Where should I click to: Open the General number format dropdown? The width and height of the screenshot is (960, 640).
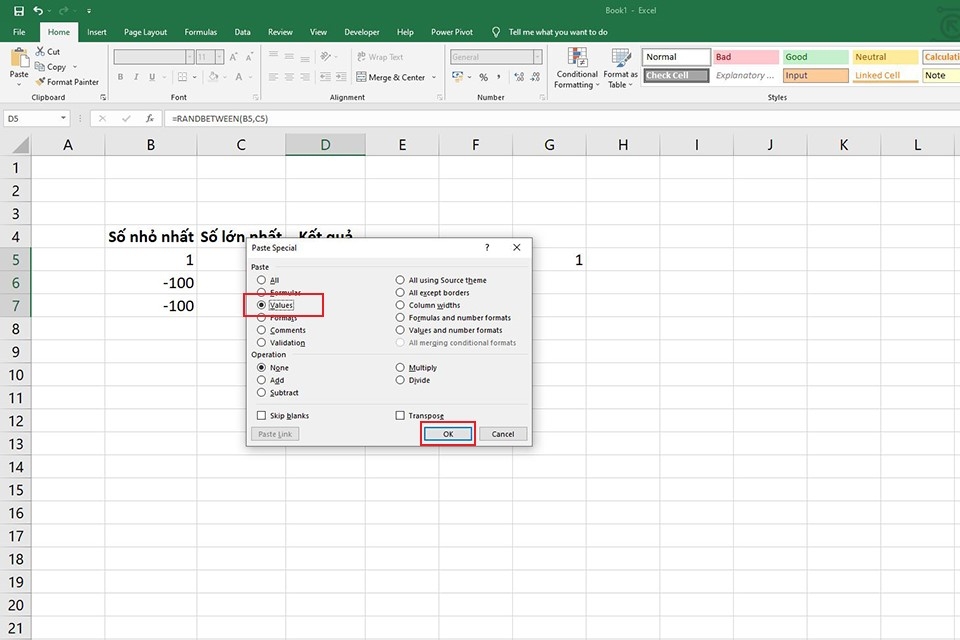(x=537, y=57)
